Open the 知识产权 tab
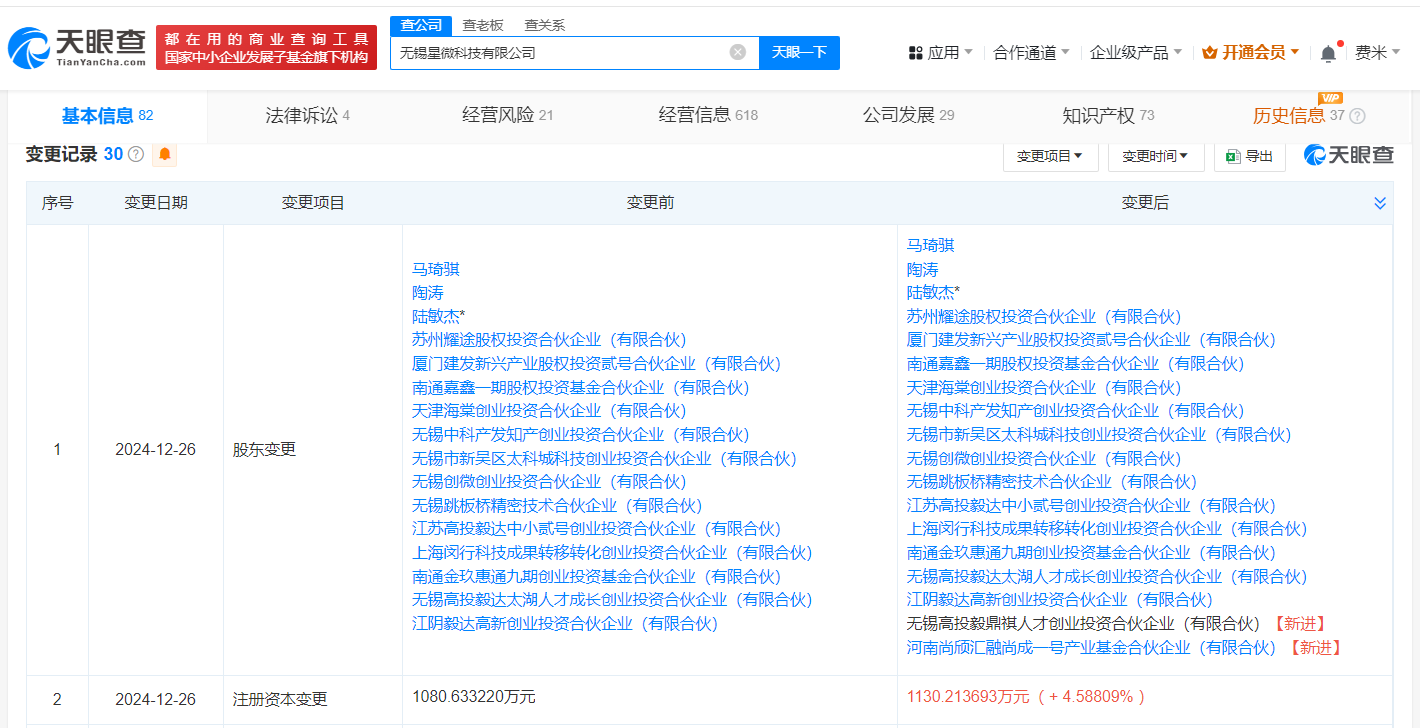Viewport: 1420px width, 728px height. (1108, 116)
